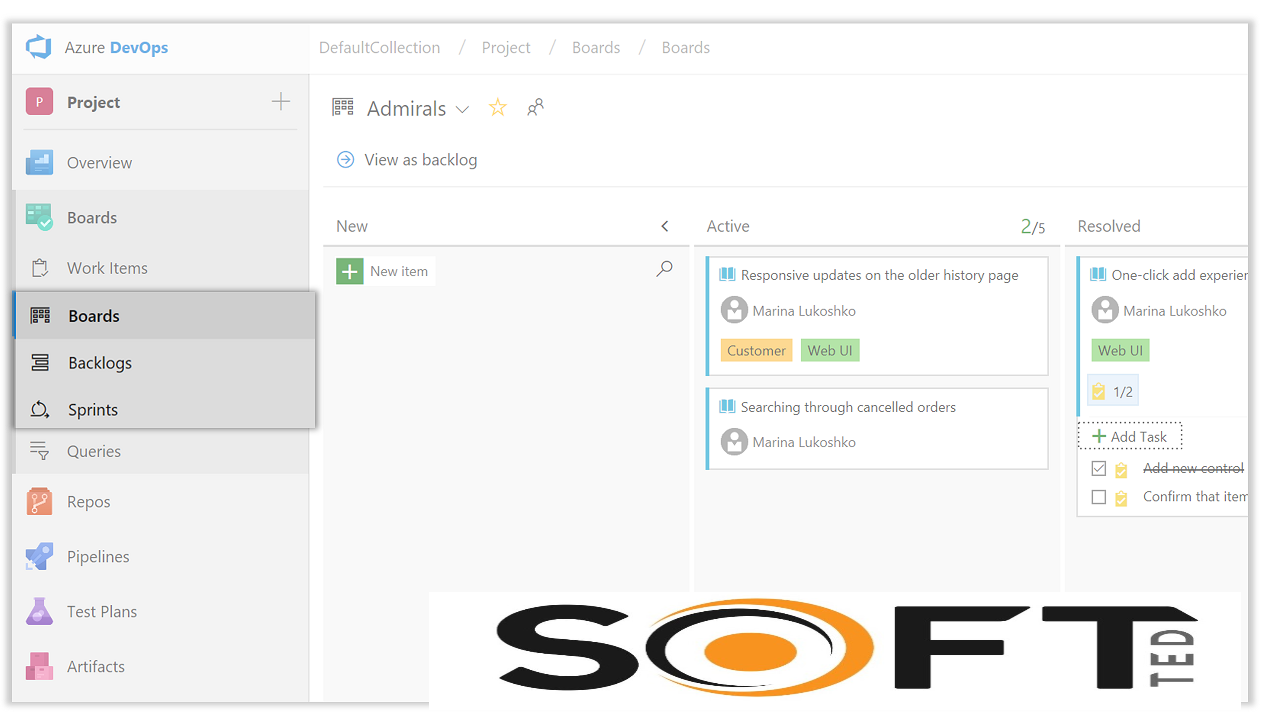
Task: Click the Active column header
Action: pos(728,226)
